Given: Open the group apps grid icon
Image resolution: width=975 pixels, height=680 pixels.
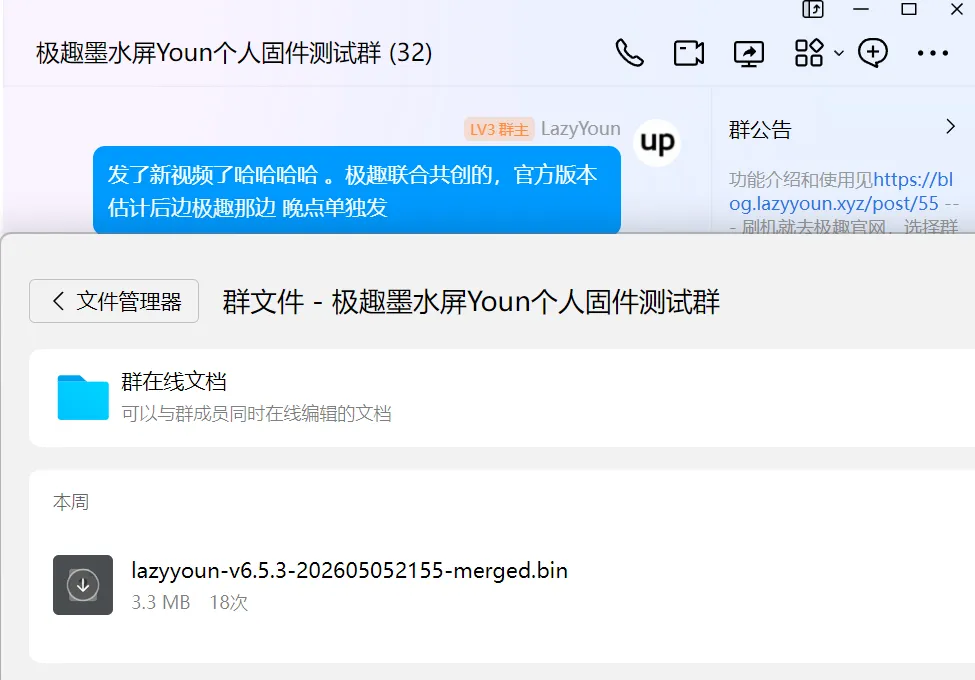Looking at the screenshot, I should 809,53.
